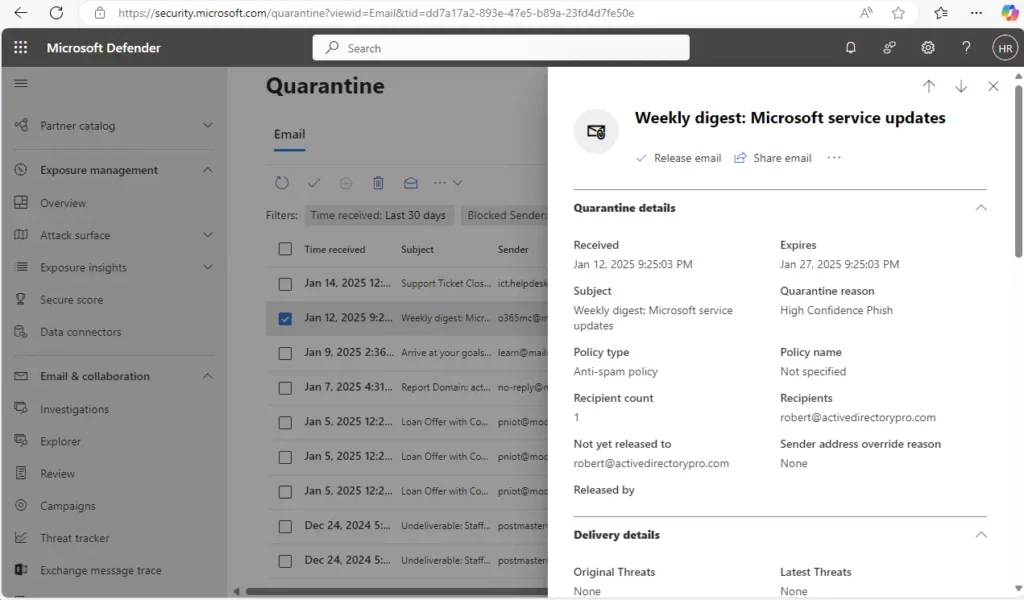1024x600 pixels.
Task: Open HR account profile menu
Action: [1005, 48]
